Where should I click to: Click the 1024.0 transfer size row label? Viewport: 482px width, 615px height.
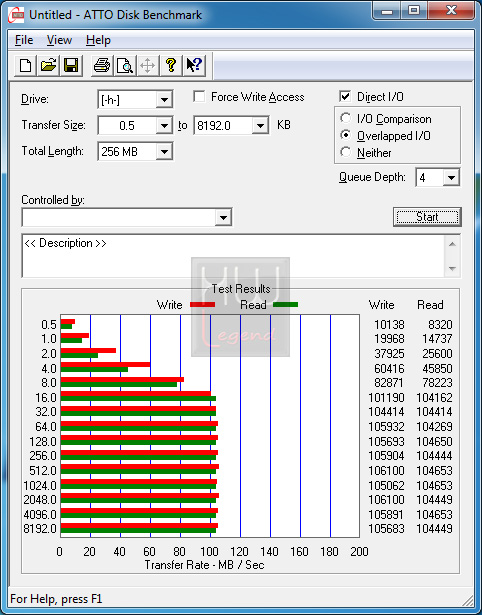pyautogui.click(x=40, y=486)
